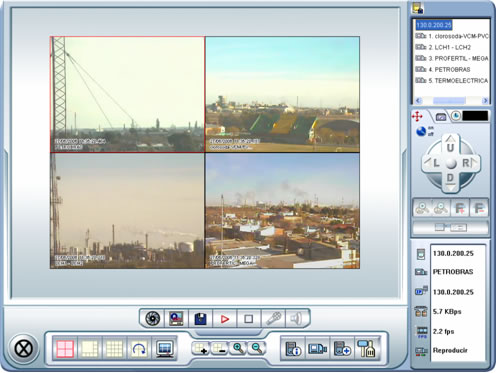Take a snapshot with the camera shutter icon
Viewport: 497px width, 373px height.
point(153,318)
